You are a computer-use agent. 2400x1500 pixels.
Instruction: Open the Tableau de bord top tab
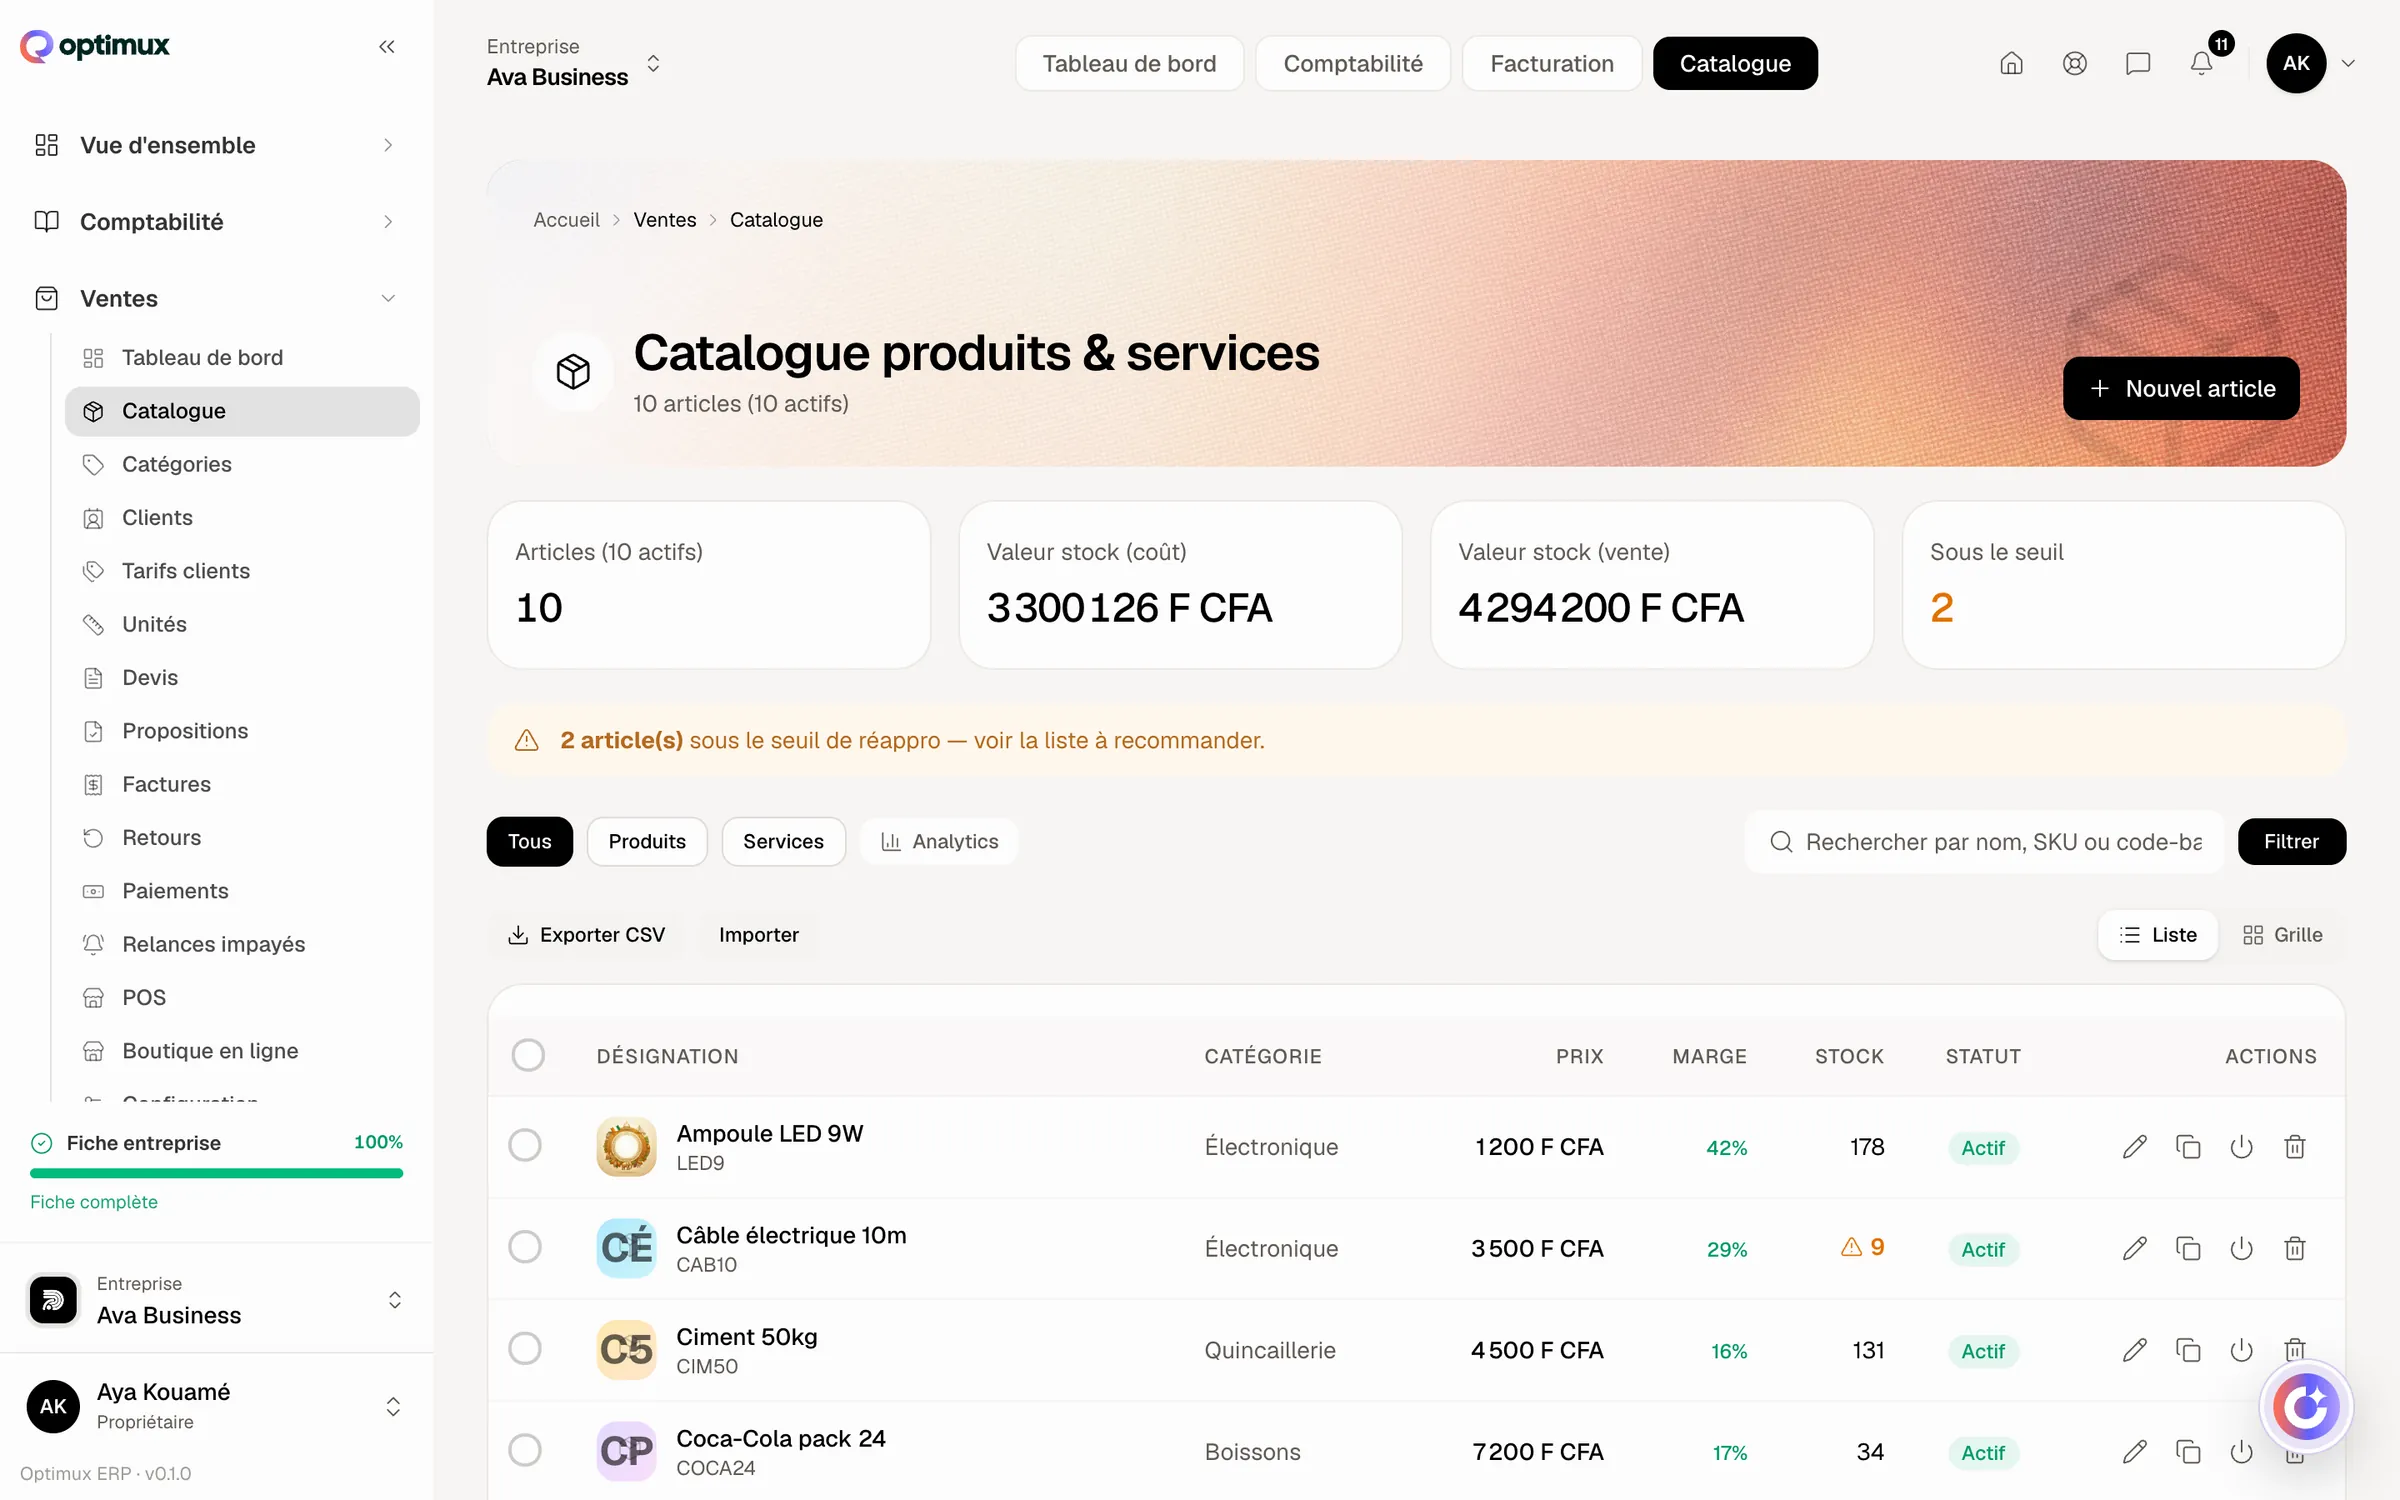pos(1129,63)
